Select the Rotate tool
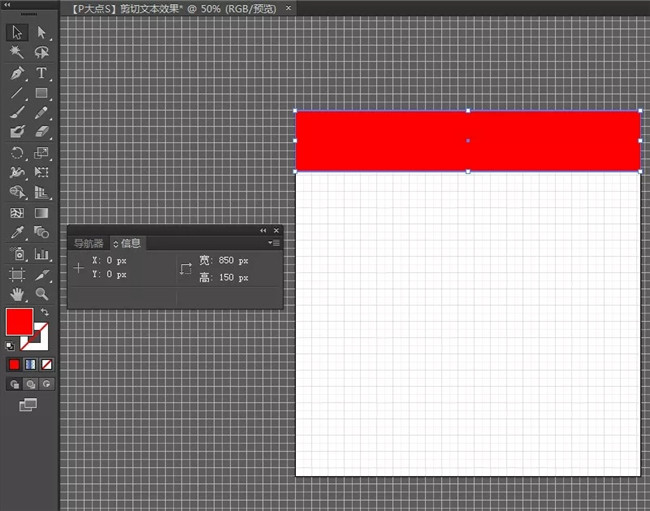The width and height of the screenshot is (650, 511). tap(17, 153)
